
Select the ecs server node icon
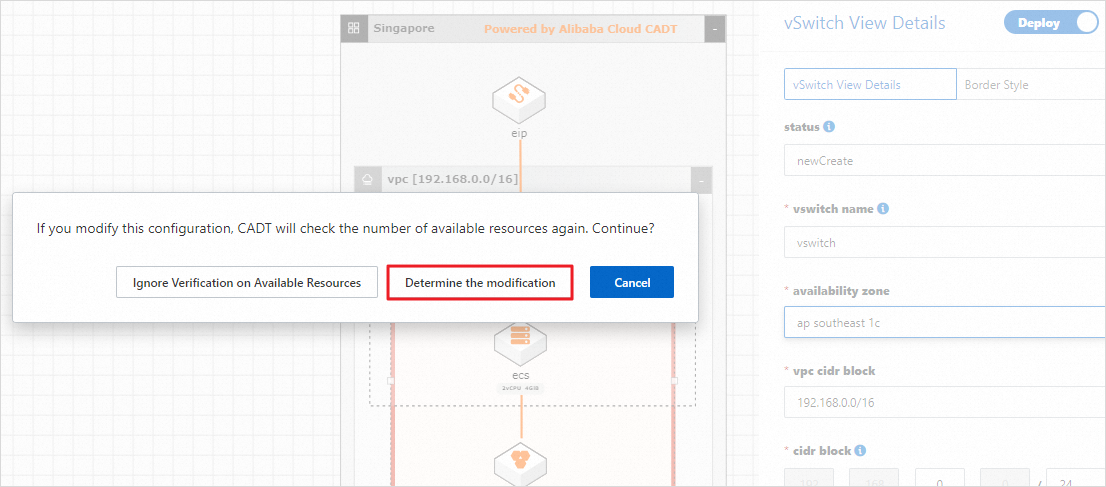[x=520, y=342]
